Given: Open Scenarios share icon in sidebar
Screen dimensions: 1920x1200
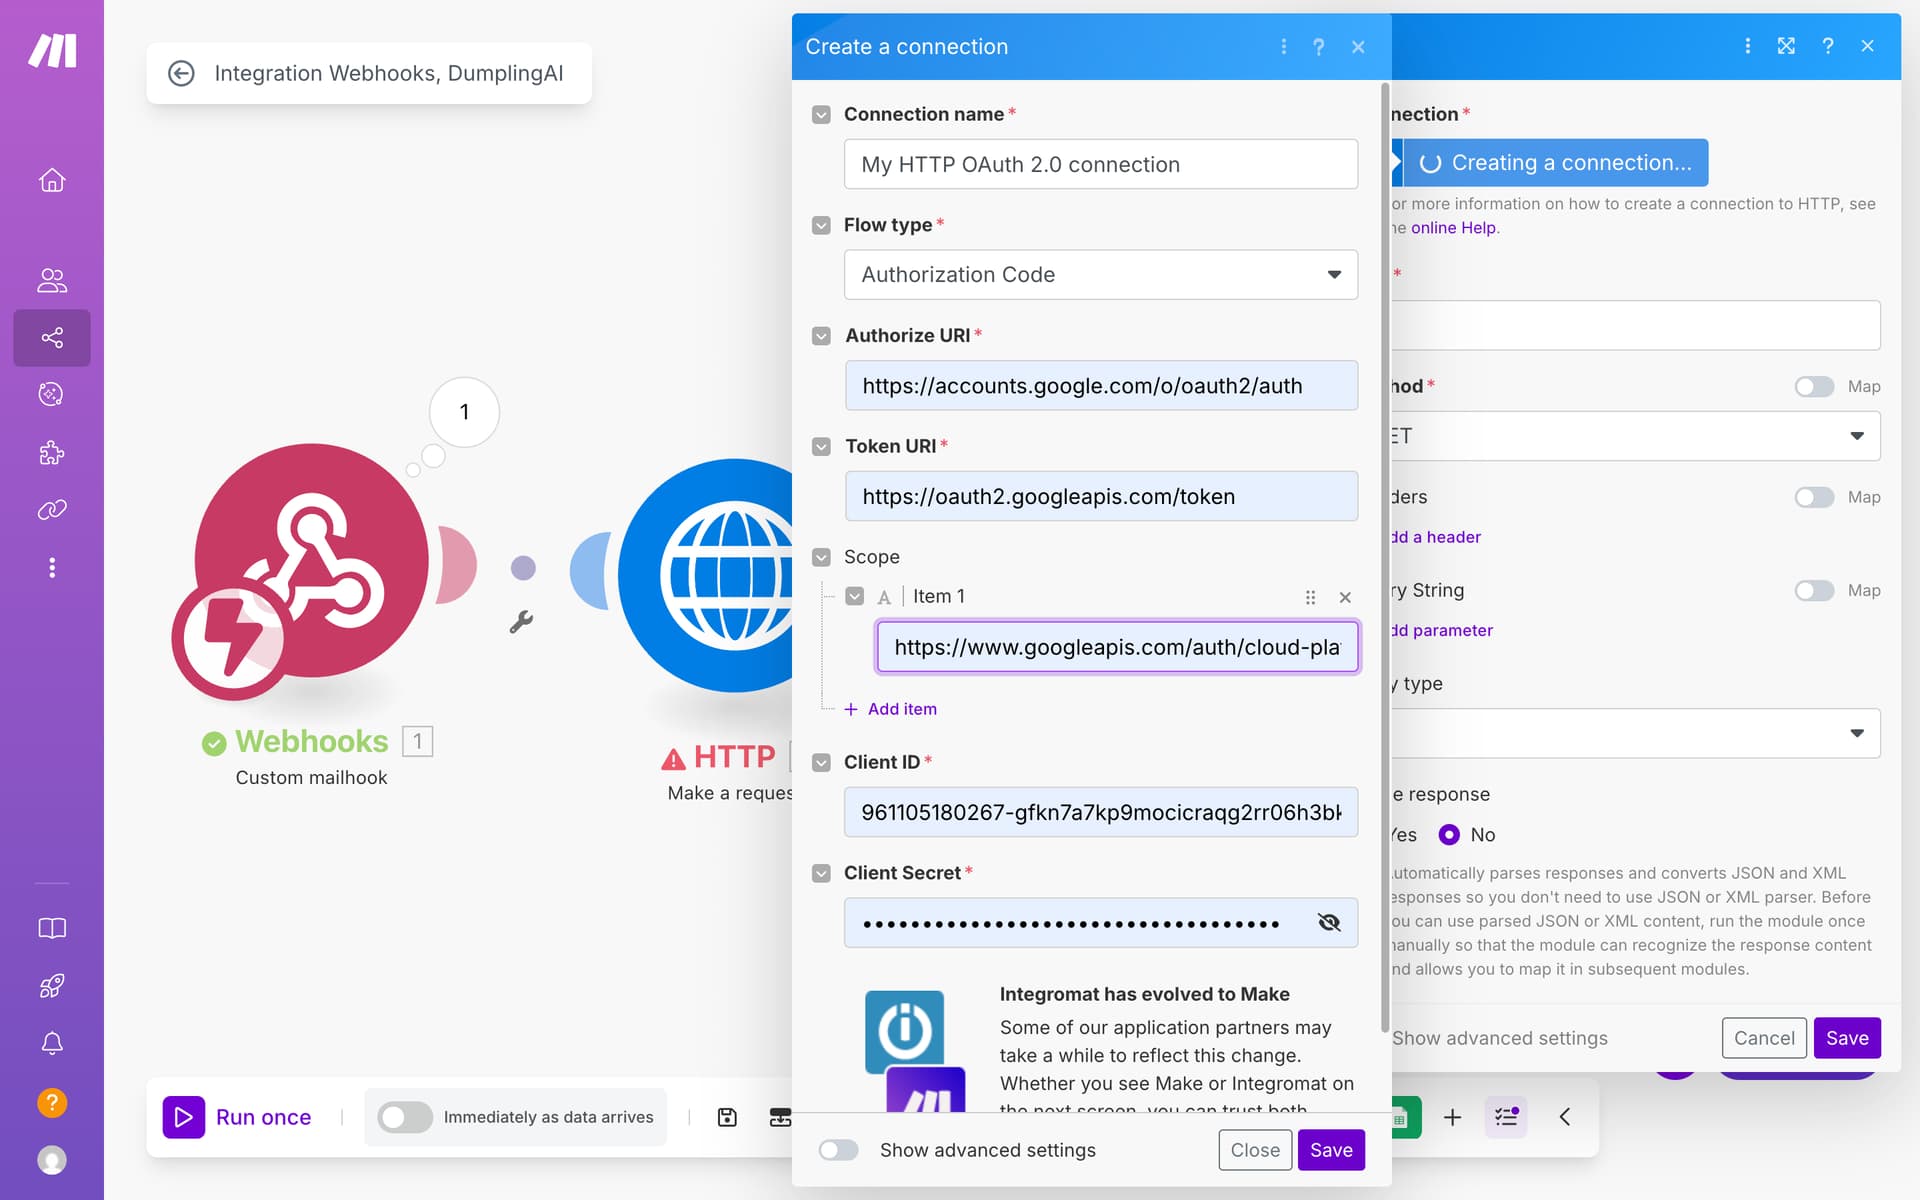Looking at the screenshot, I should [52, 337].
